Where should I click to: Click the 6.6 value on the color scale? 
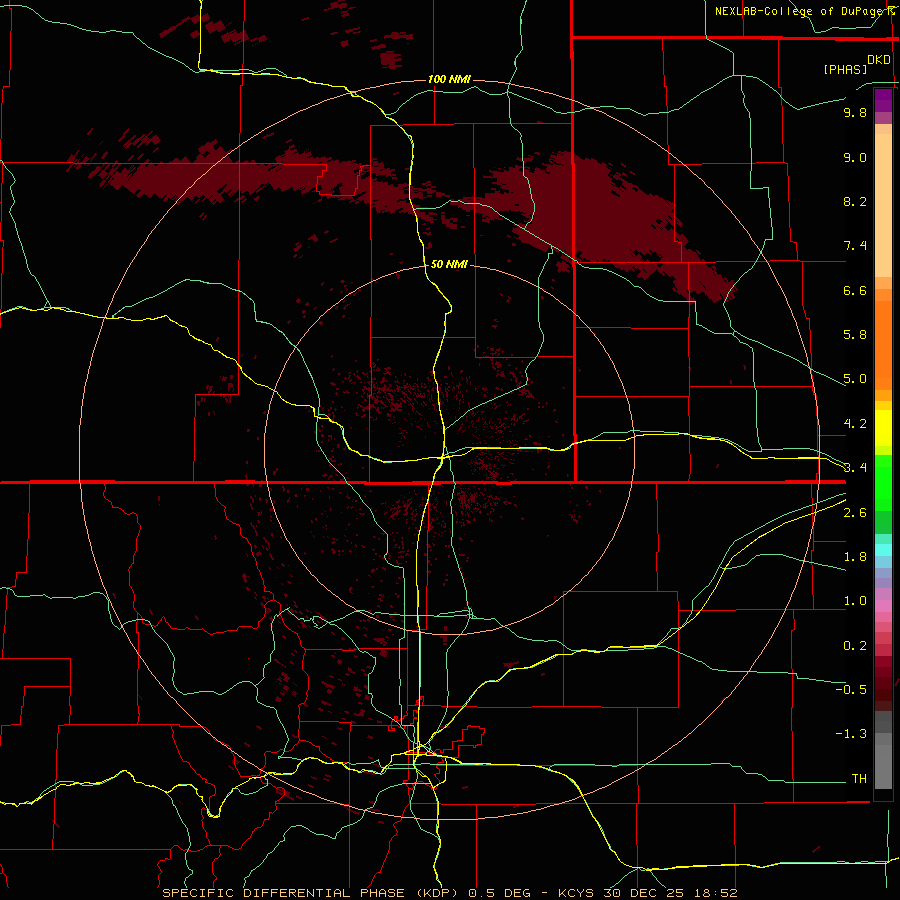(855, 290)
